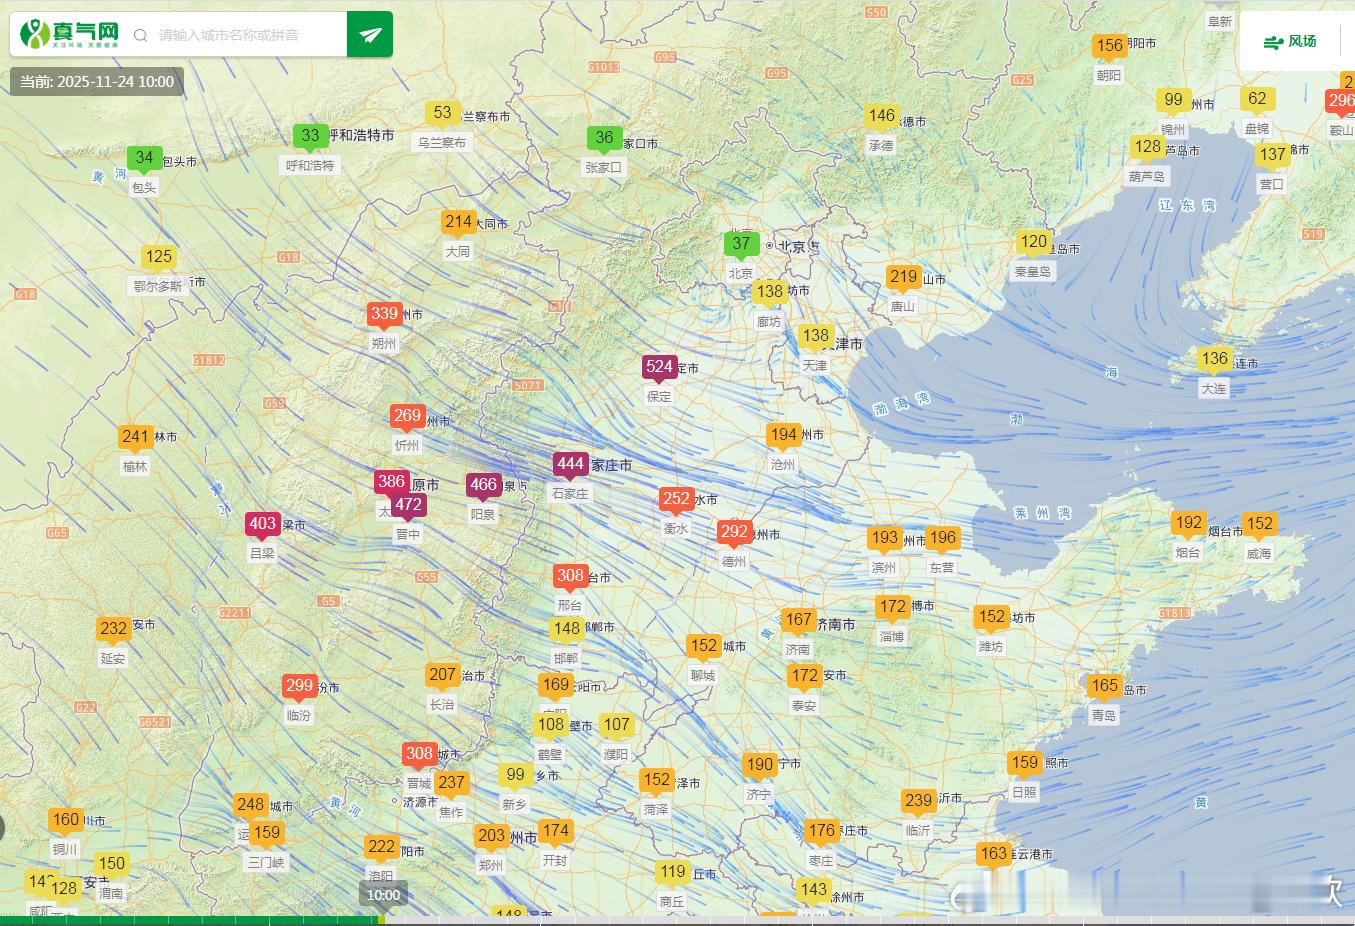Screen dimensions: 1355x926
Task: Open Baotou's AQI marker showing 34
Action: [x=144, y=160]
